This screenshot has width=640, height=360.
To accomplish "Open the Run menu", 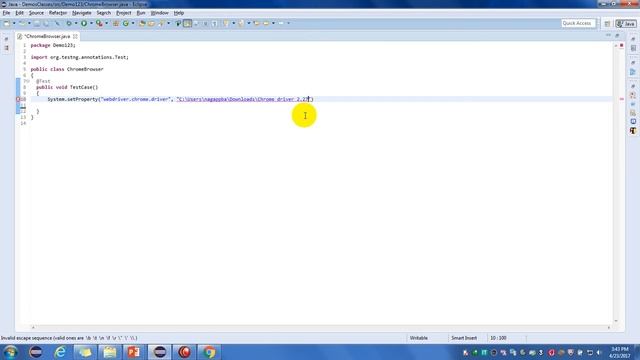I will [x=141, y=13].
